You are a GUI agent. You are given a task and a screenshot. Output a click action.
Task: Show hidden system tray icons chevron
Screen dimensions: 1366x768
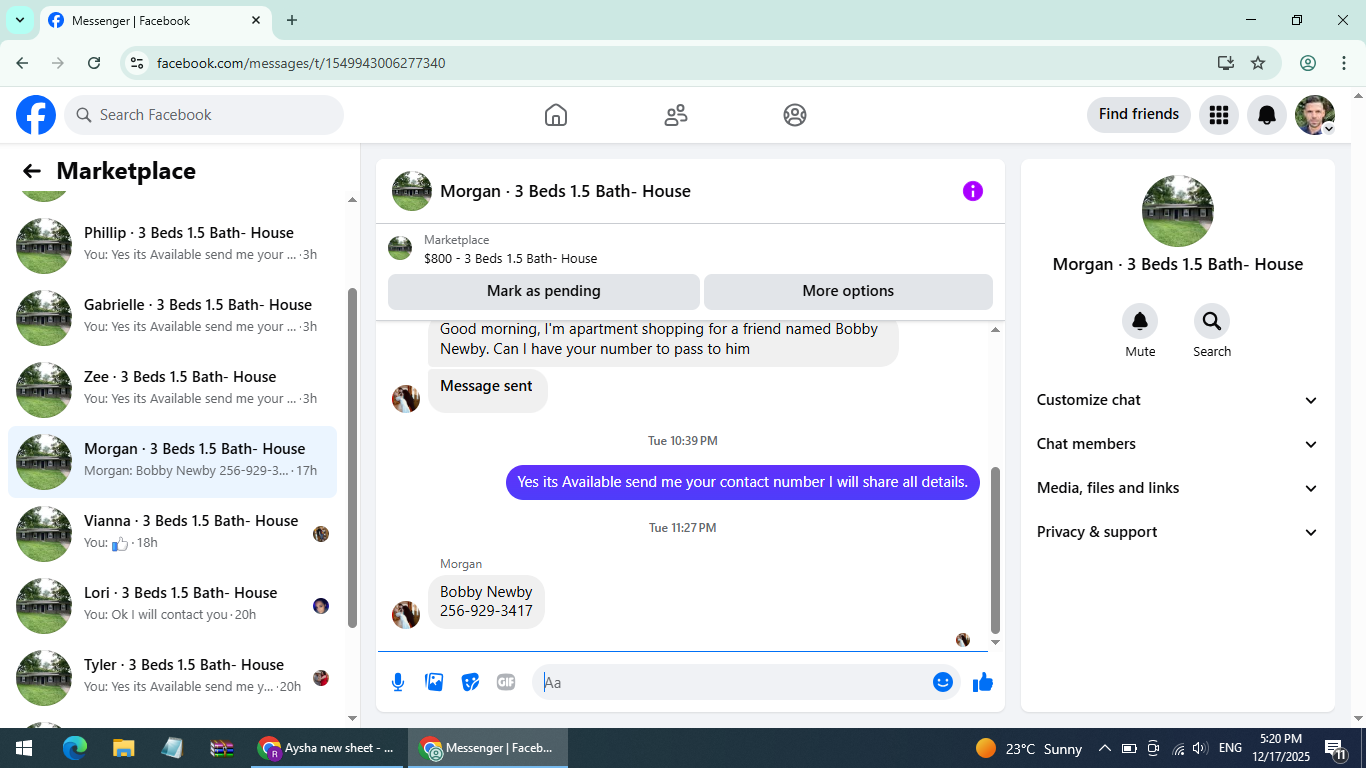point(1105,748)
